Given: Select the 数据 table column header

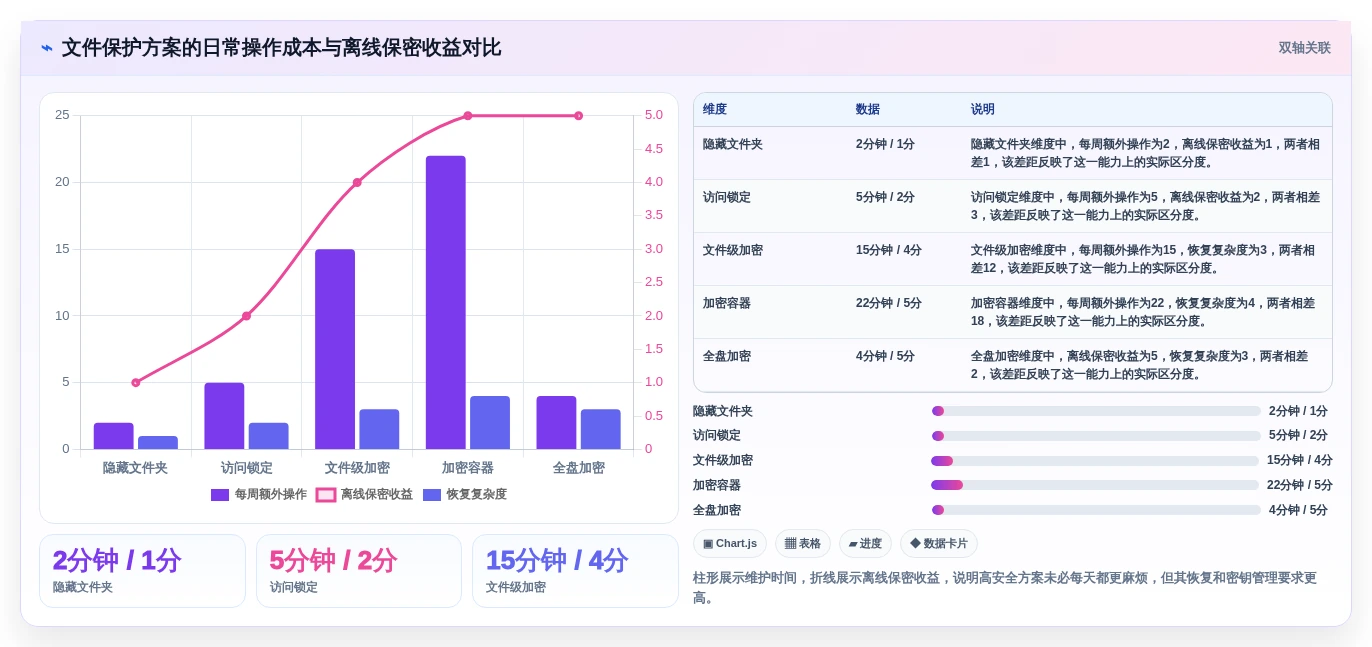Looking at the screenshot, I should pyautogui.click(x=868, y=110).
